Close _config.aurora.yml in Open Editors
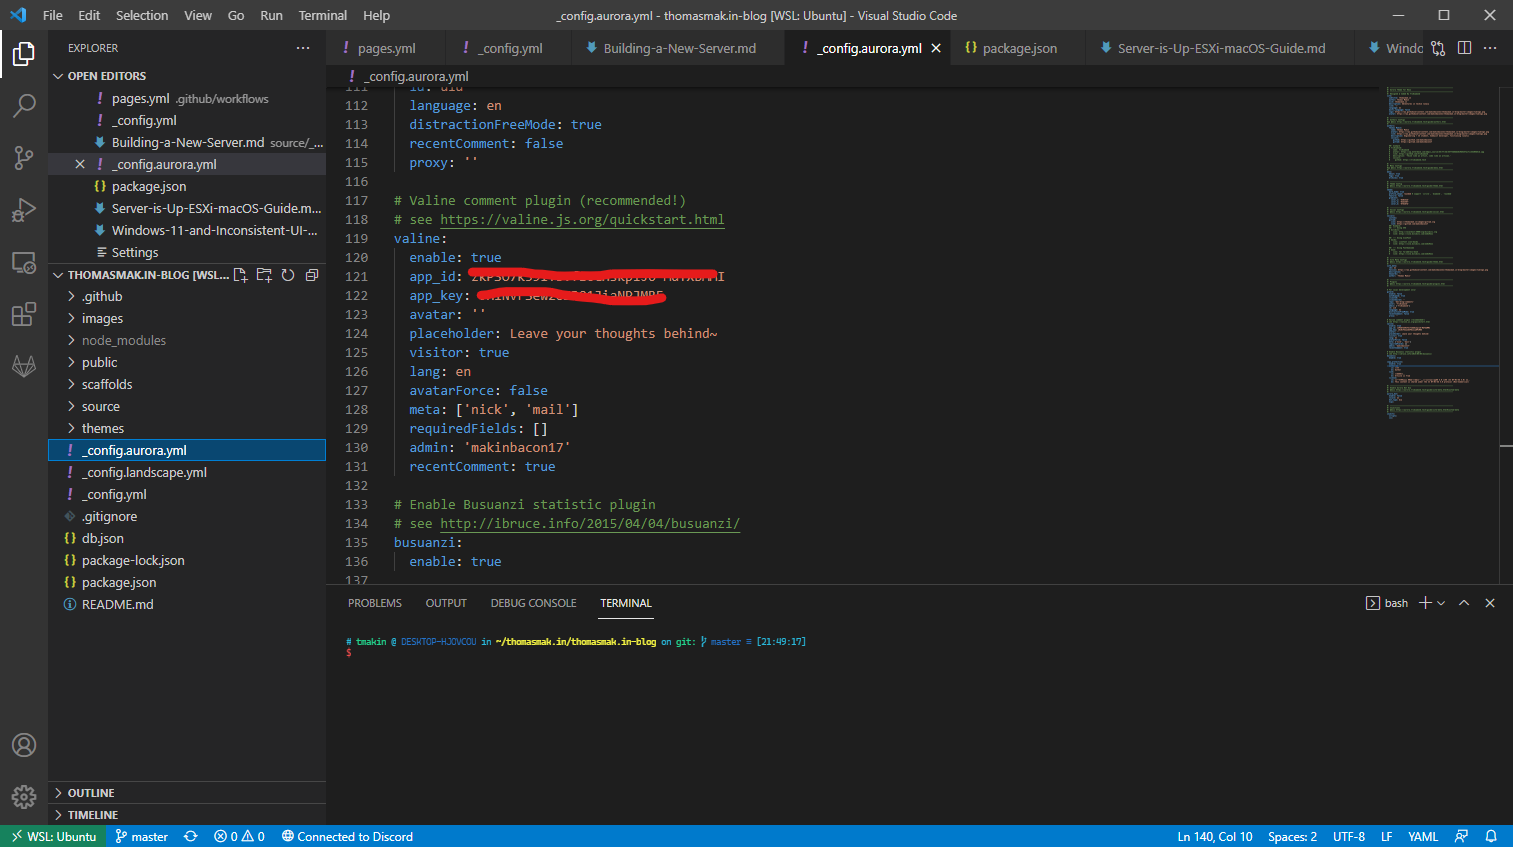The width and height of the screenshot is (1513, 847). click(x=80, y=164)
